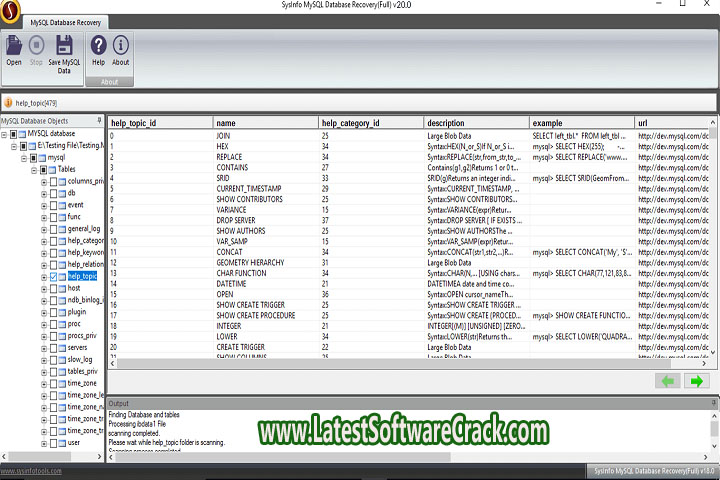The height and width of the screenshot is (480, 720).
Task: Pin the MySQL Database Objects panel
Action: (99, 120)
